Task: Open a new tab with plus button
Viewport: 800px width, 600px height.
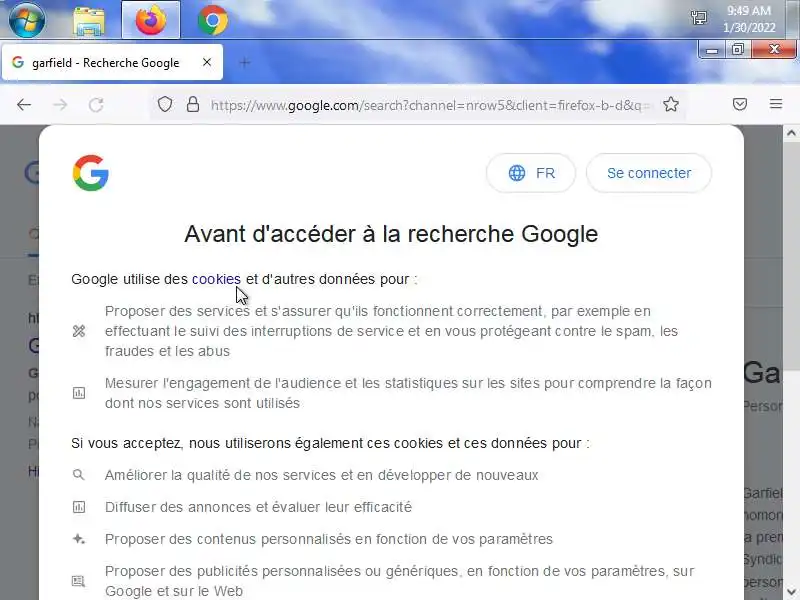Action: (x=244, y=63)
